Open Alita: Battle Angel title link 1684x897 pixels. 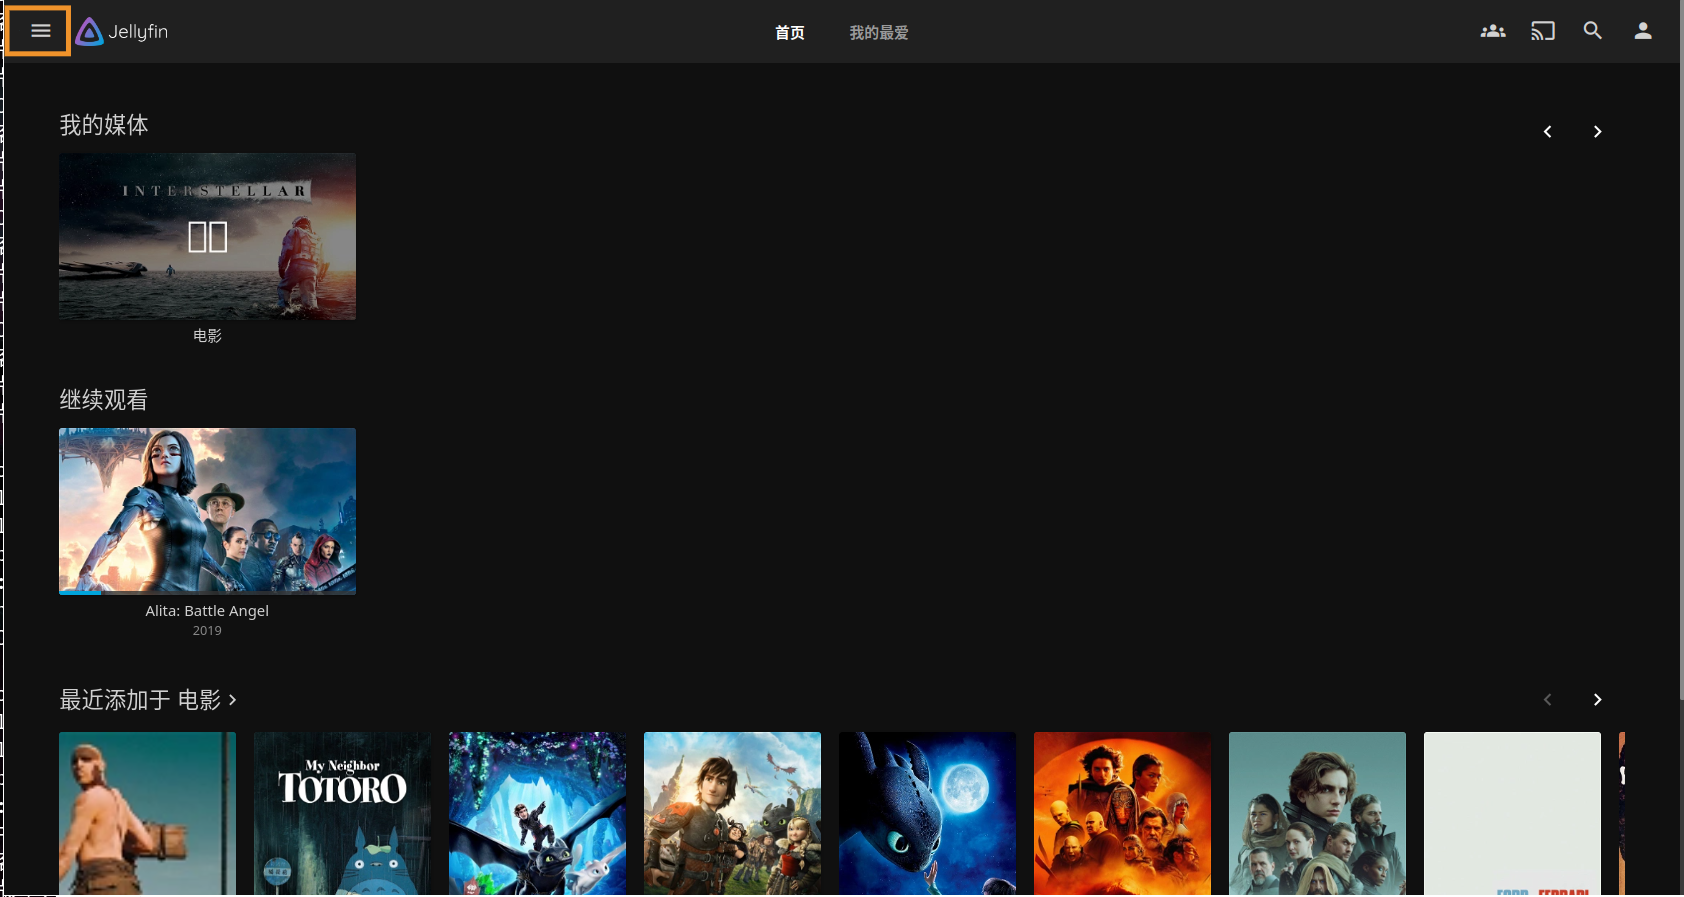[207, 611]
